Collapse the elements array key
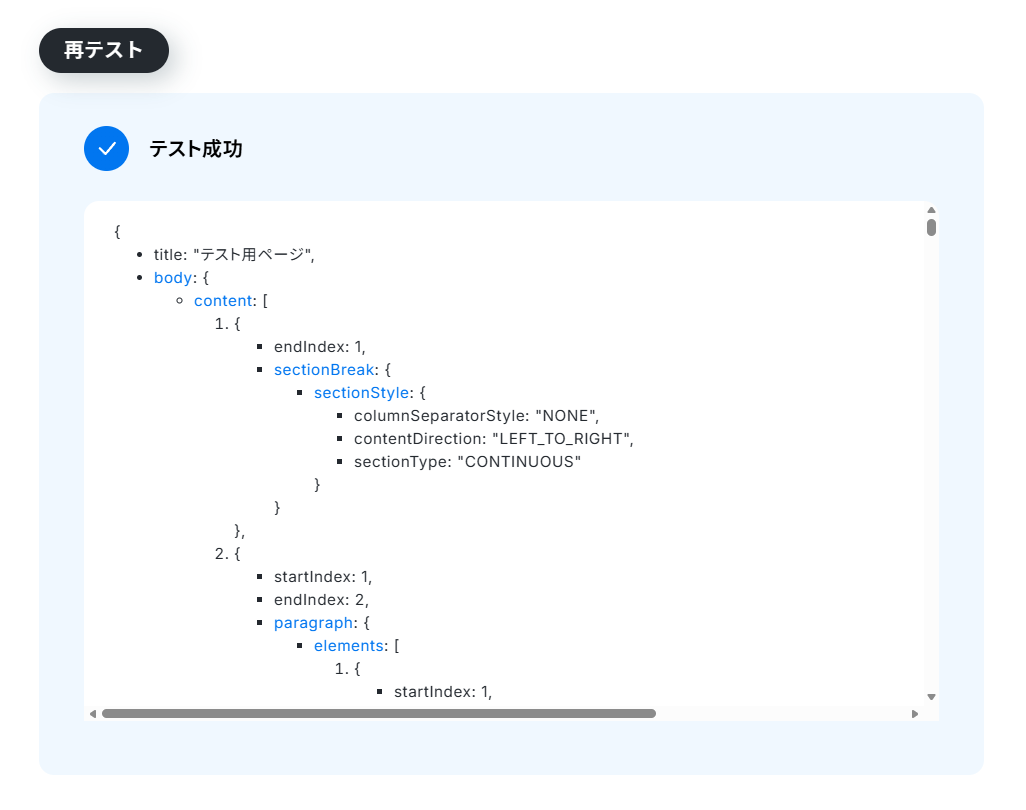This screenshot has width=1026, height=810. pyautogui.click(x=349, y=646)
